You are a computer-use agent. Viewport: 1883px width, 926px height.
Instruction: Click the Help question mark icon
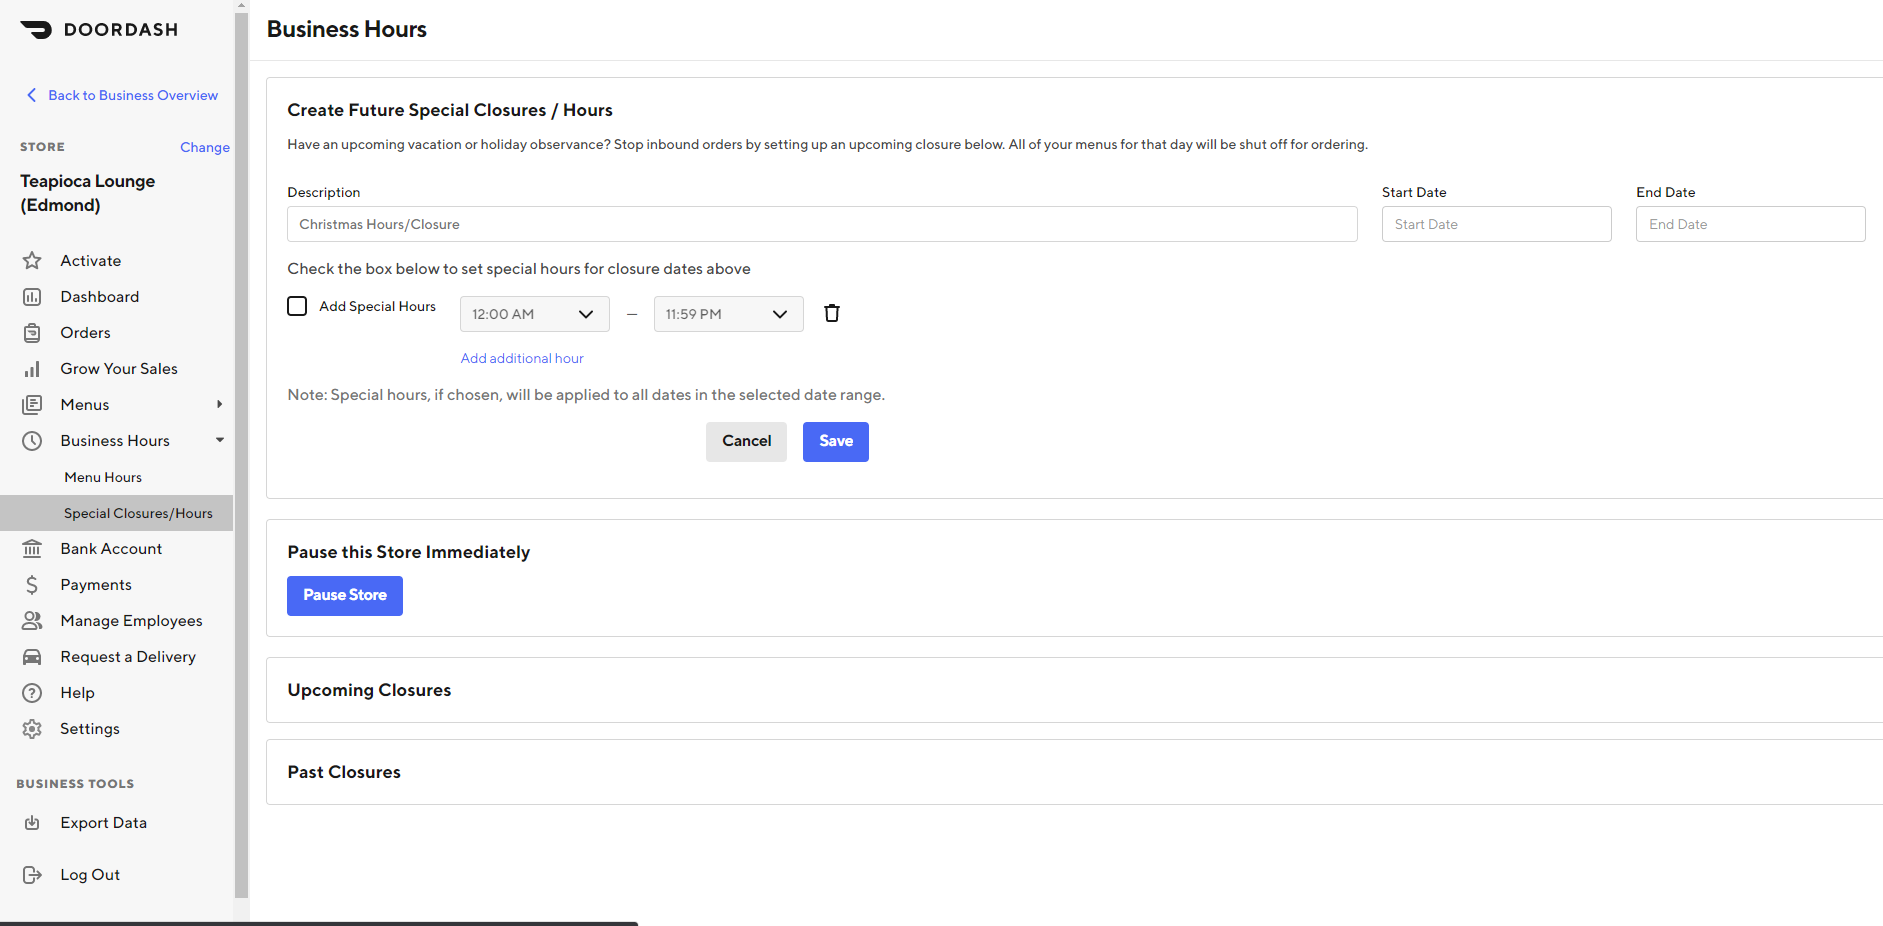click(32, 693)
